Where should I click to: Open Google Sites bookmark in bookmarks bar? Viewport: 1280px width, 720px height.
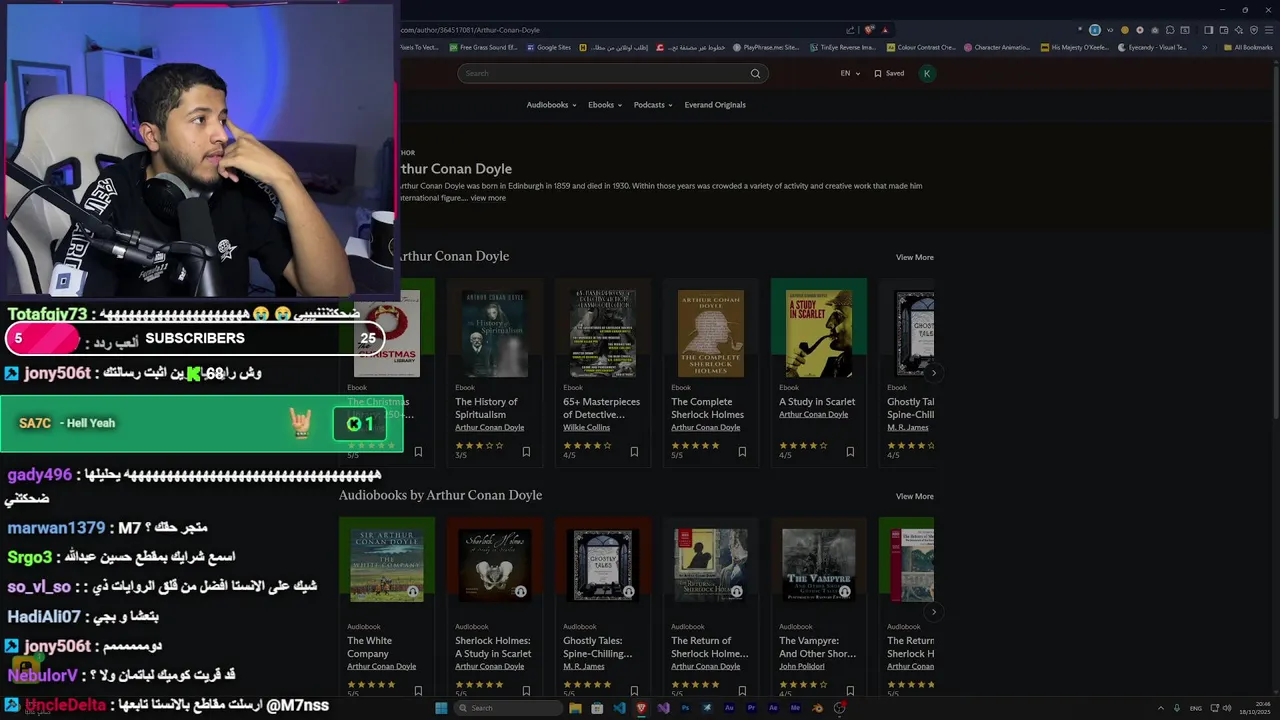pos(548,47)
